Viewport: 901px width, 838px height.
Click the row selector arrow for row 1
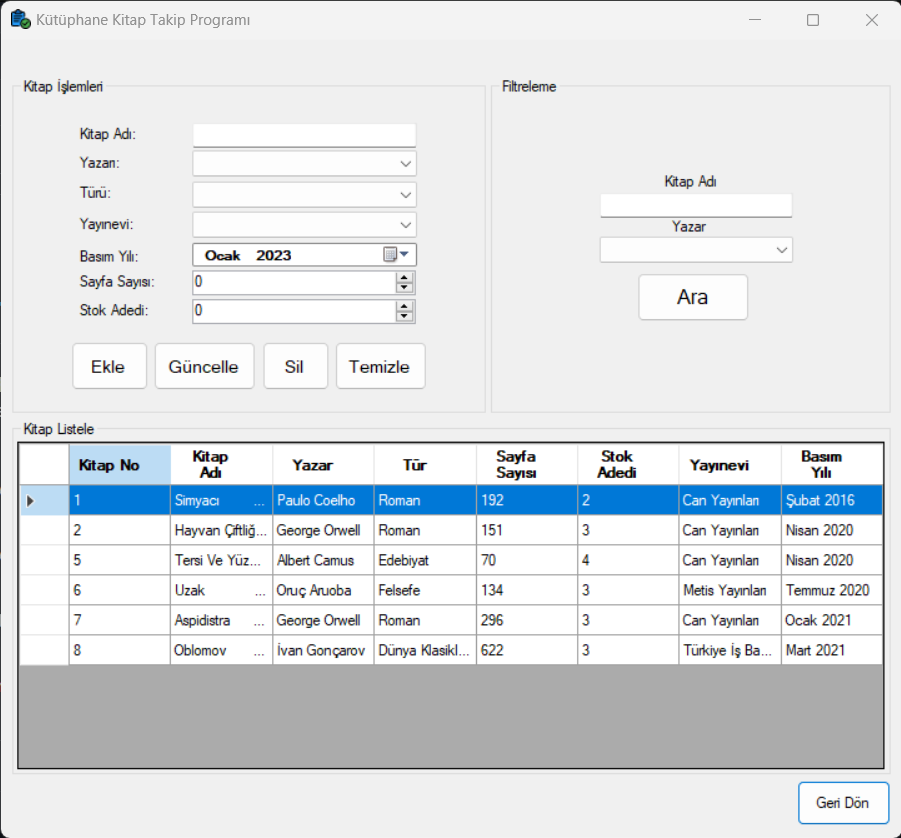coord(30,501)
